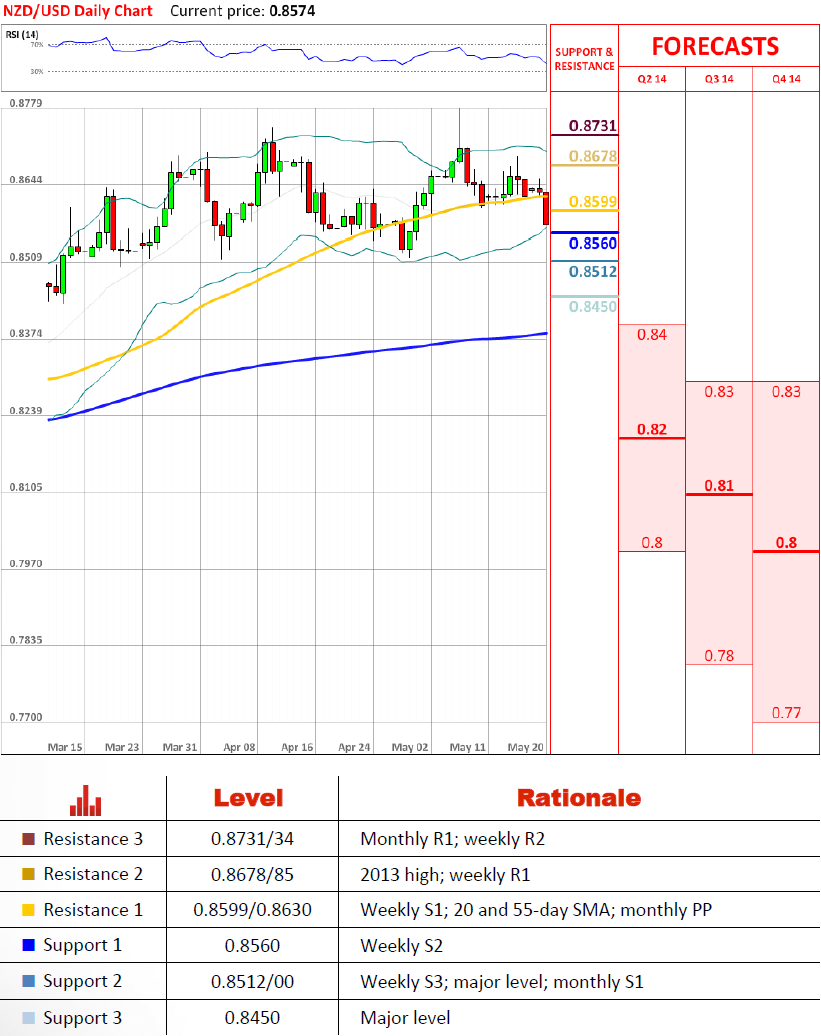Viewport: 821px width, 1036px height.
Task: Click the Q2 14 median forecast 0.82
Action: click(652, 429)
